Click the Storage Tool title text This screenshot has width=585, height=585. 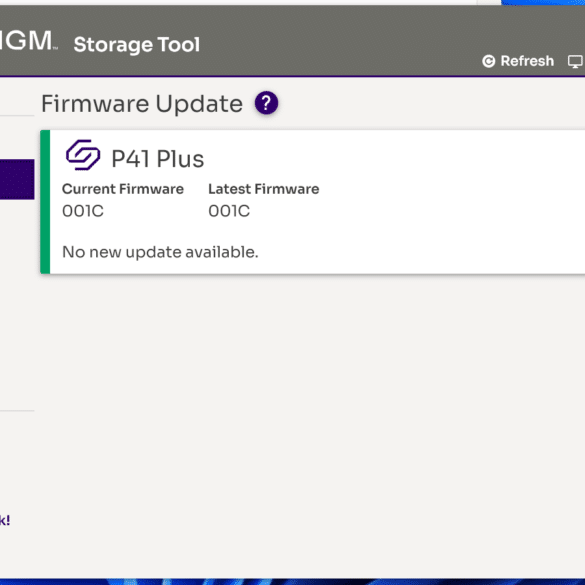click(x=137, y=45)
